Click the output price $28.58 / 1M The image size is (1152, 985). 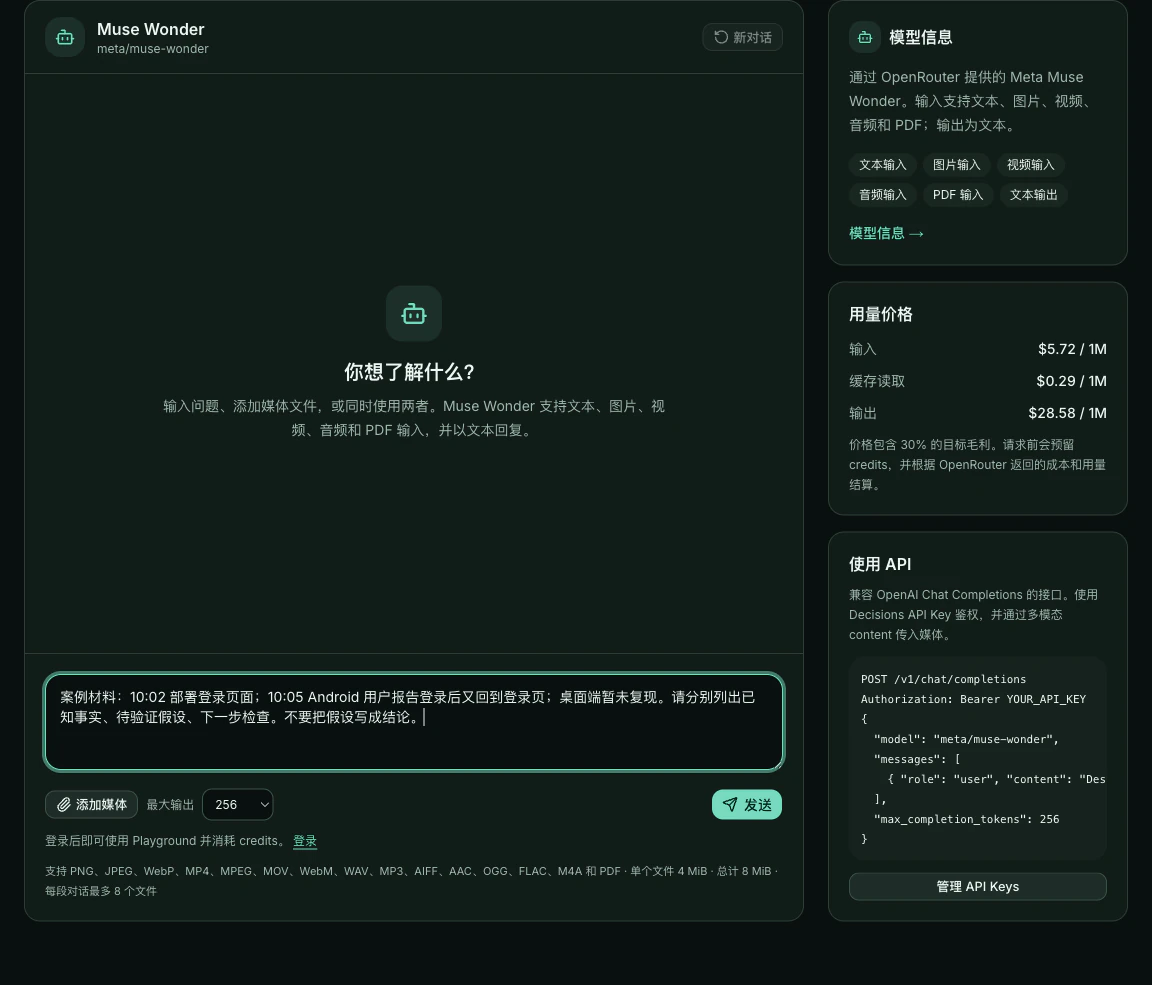point(1067,413)
